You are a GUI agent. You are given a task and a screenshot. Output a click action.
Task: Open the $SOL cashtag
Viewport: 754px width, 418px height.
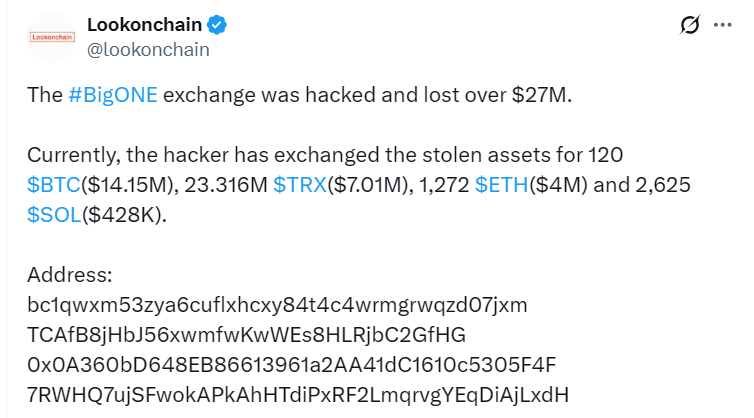[x=54, y=215]
